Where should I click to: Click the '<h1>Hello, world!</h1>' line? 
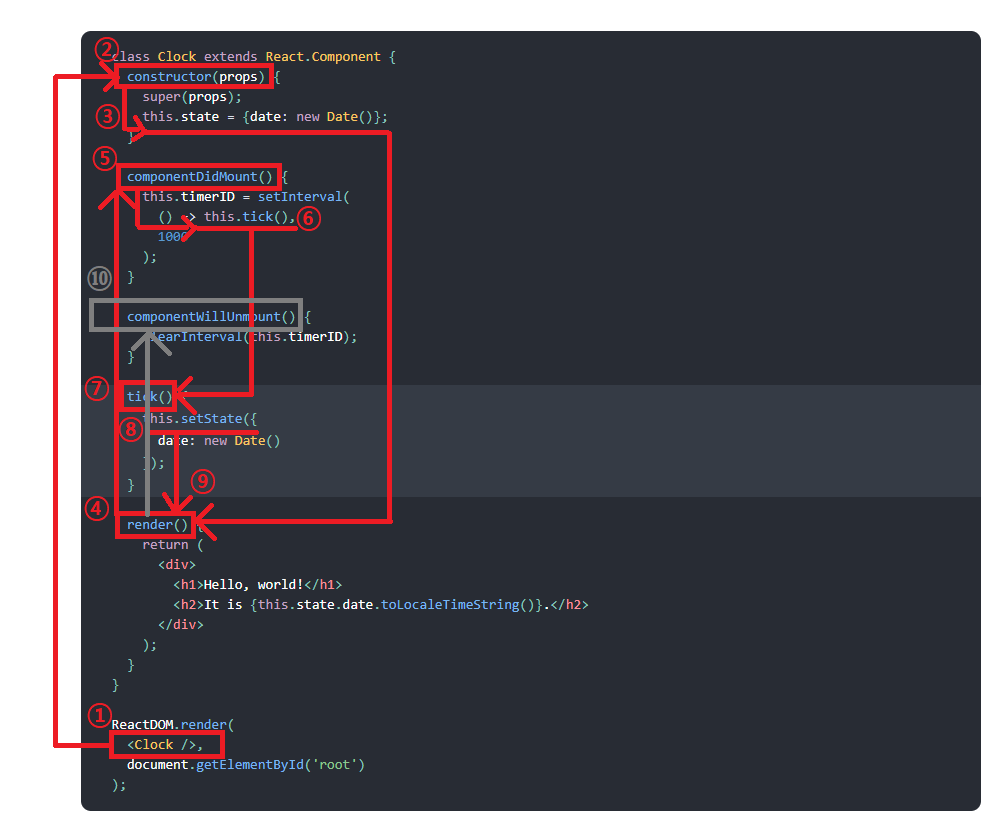coord(257,584)
